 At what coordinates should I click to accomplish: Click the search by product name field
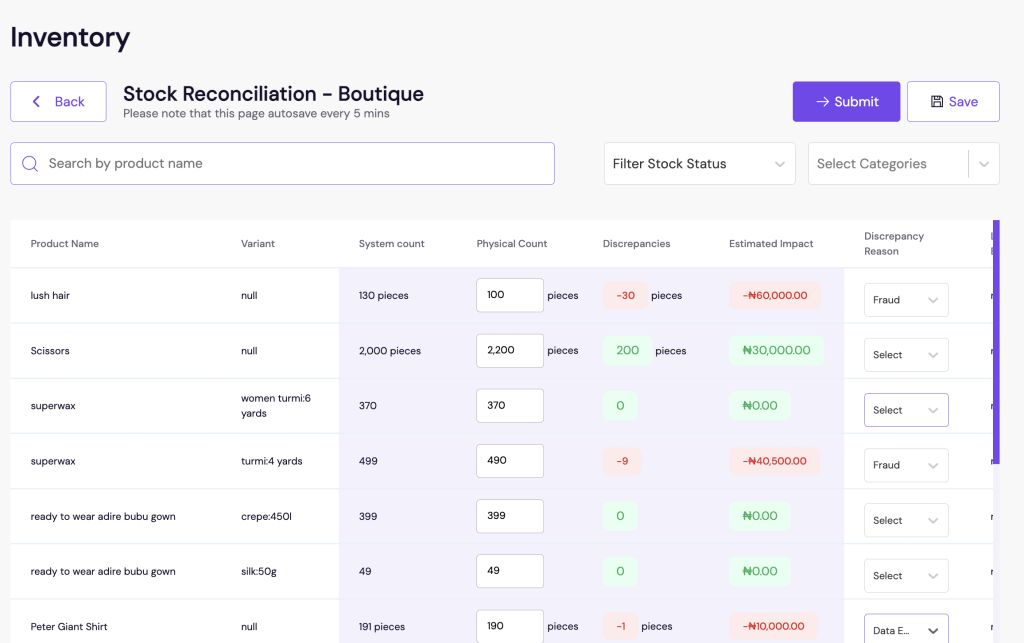(x=283, y=163)
